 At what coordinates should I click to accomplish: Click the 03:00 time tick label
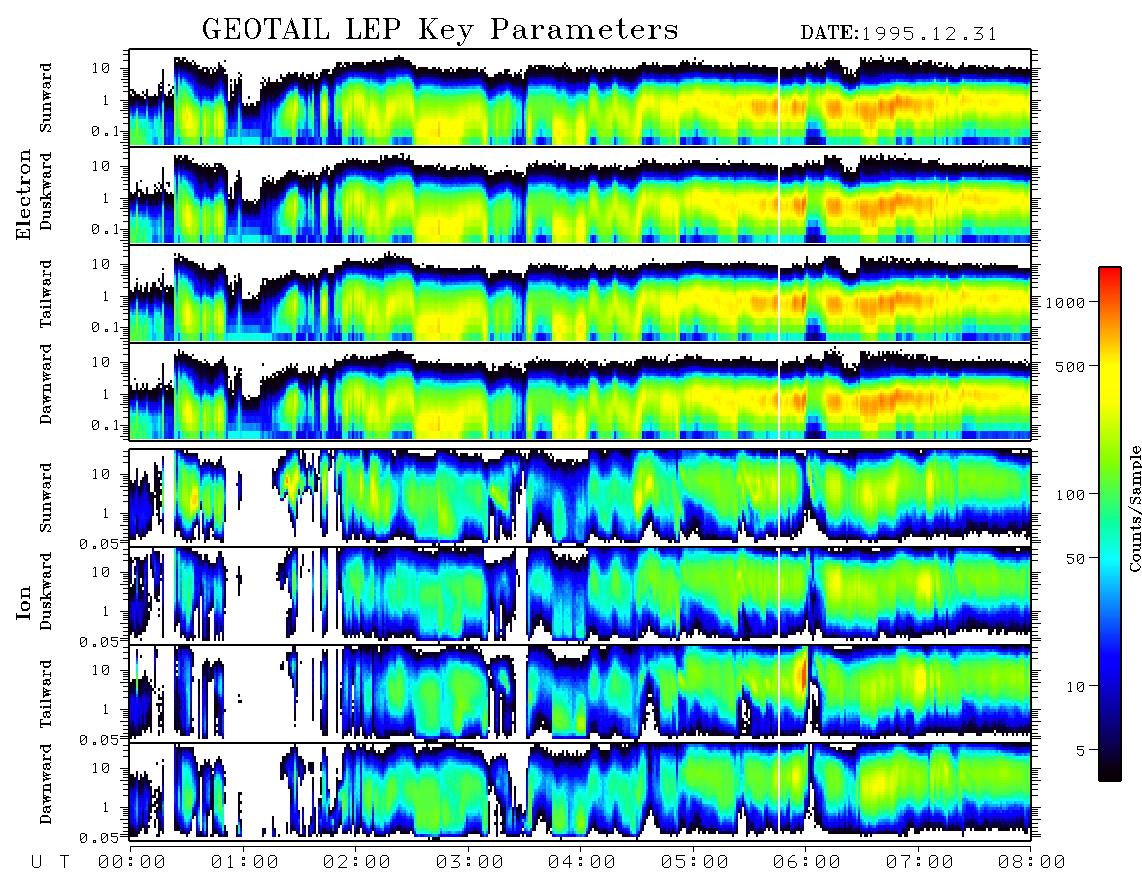click(470, 862)
